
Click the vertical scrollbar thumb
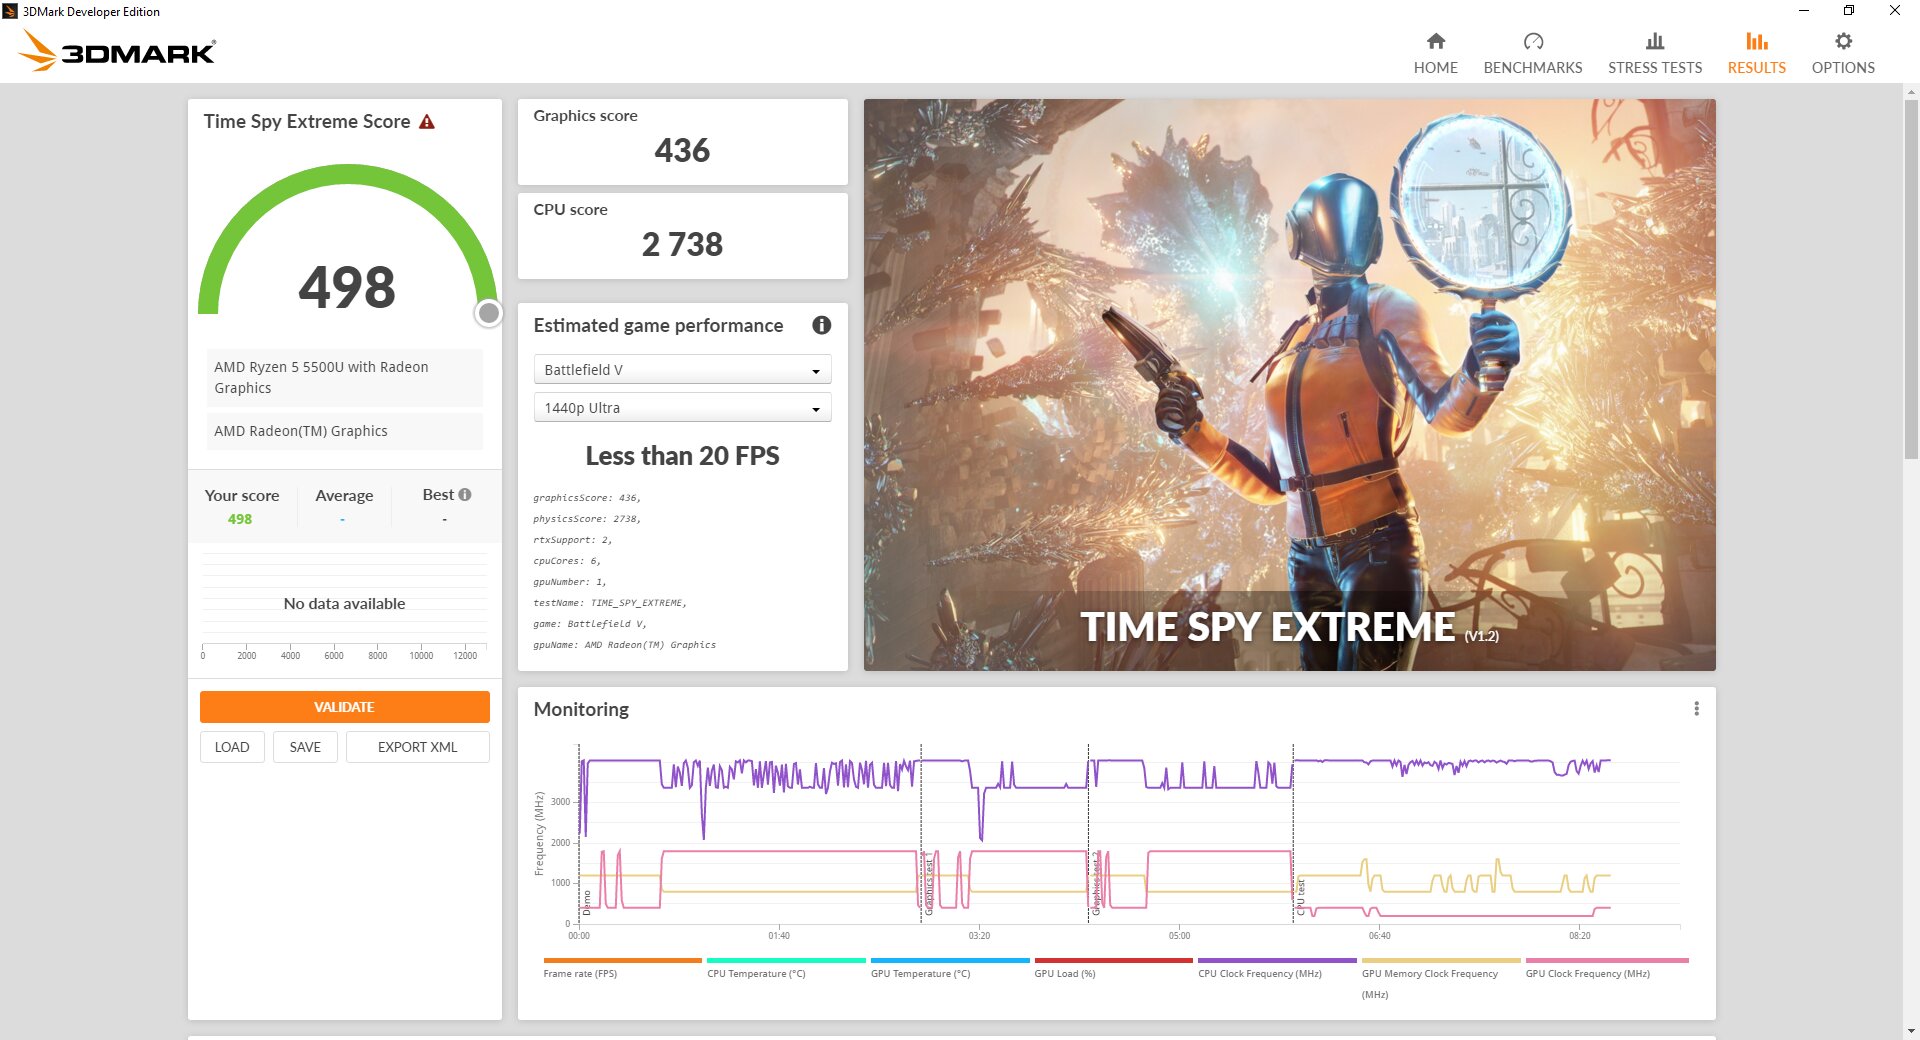pos(1911,280)
